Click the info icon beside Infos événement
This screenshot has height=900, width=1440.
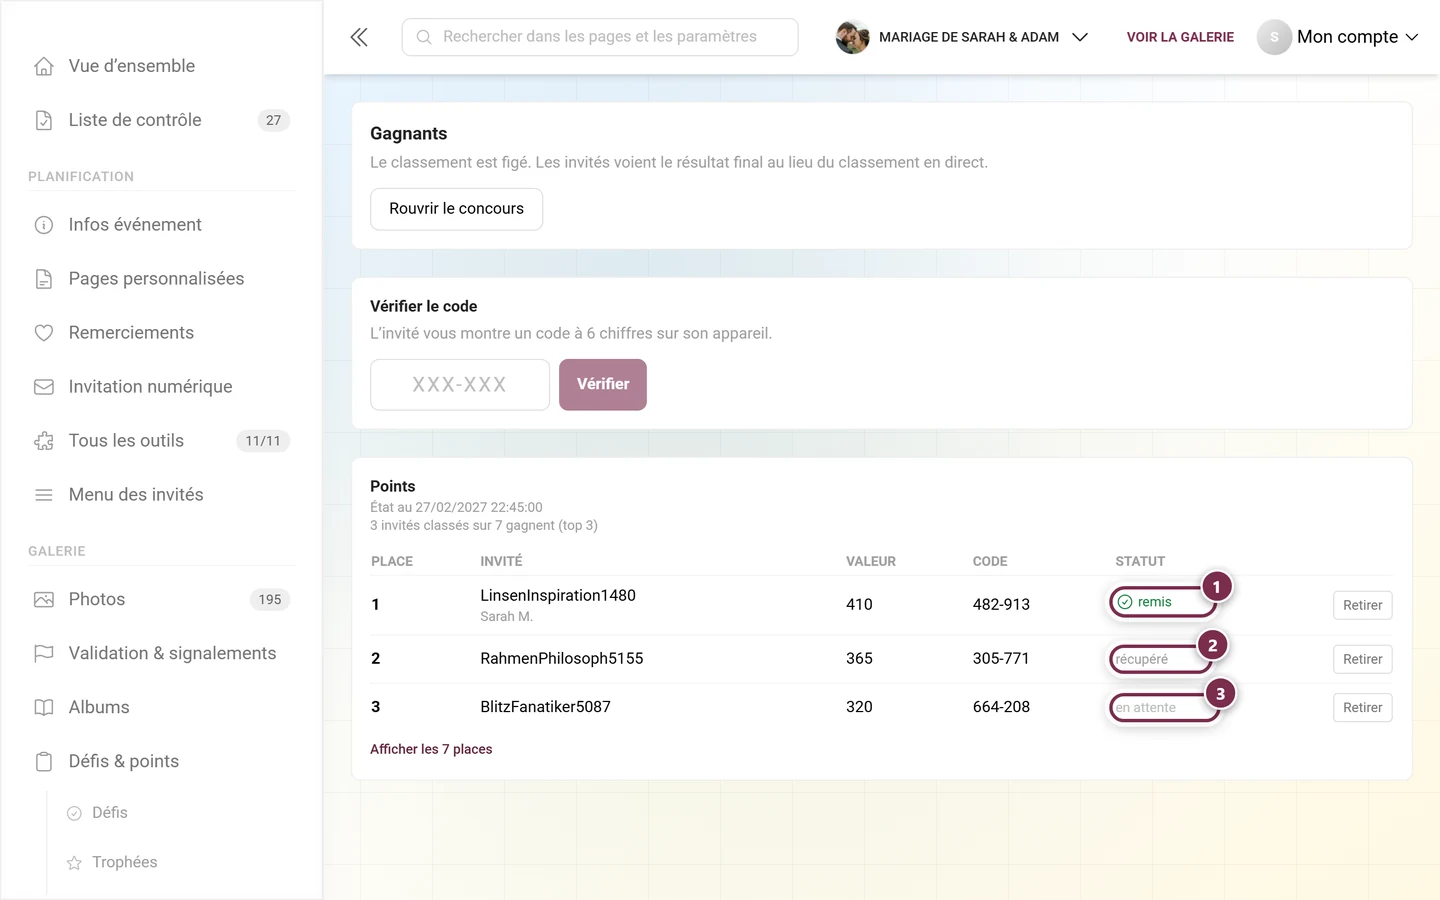pos(44,225)
